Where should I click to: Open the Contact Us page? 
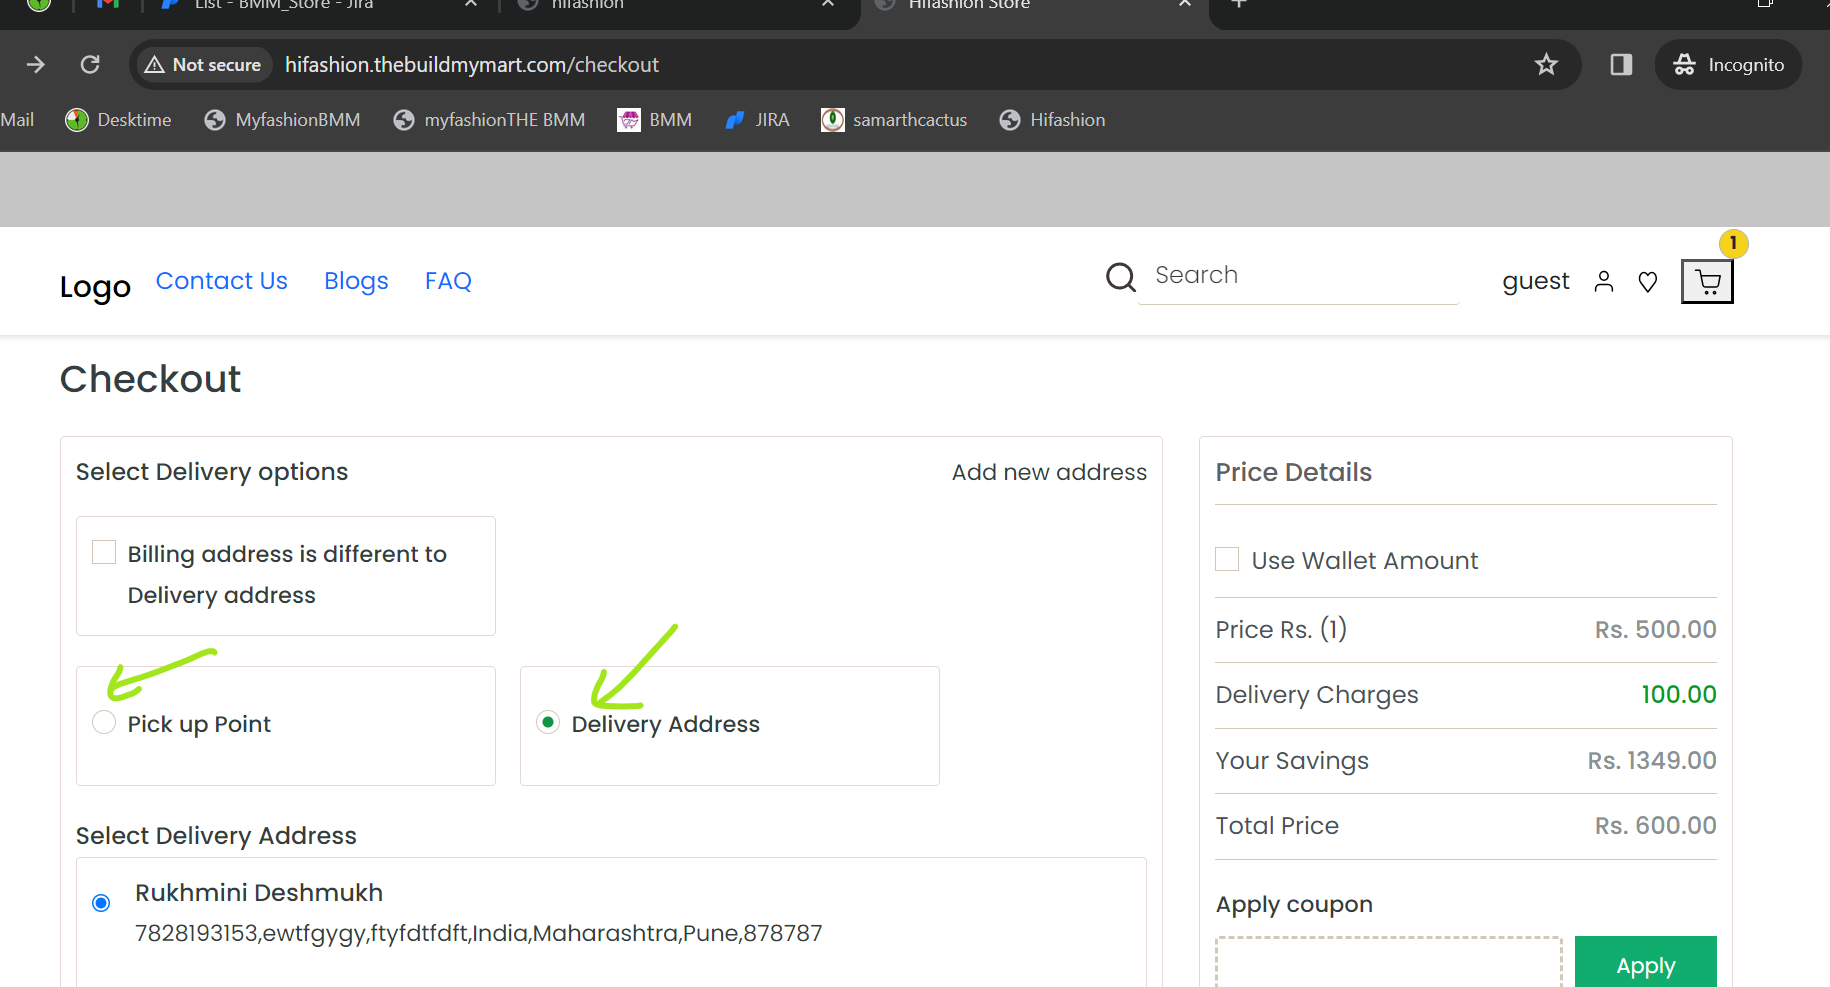click(x=222, y=281)
